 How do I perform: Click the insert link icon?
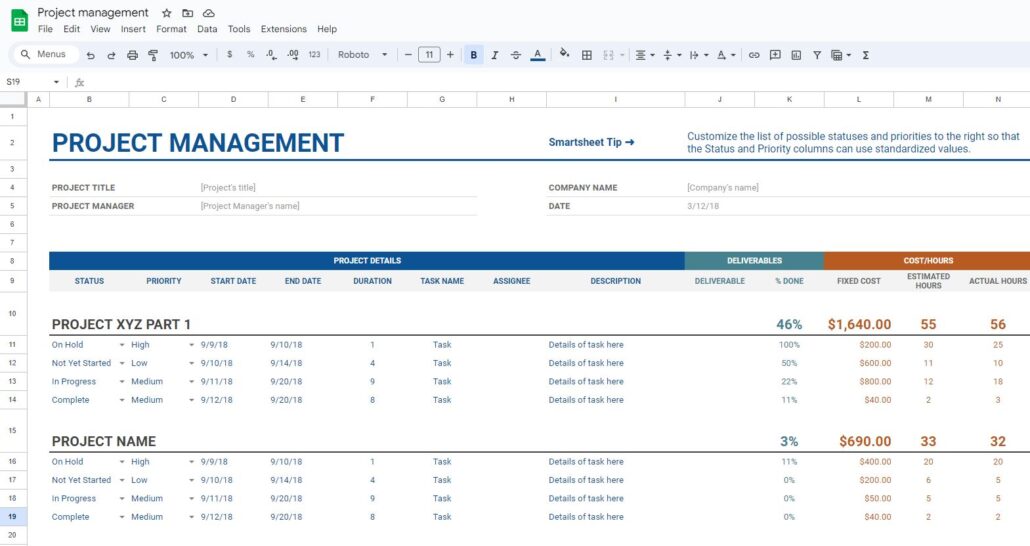754,55
